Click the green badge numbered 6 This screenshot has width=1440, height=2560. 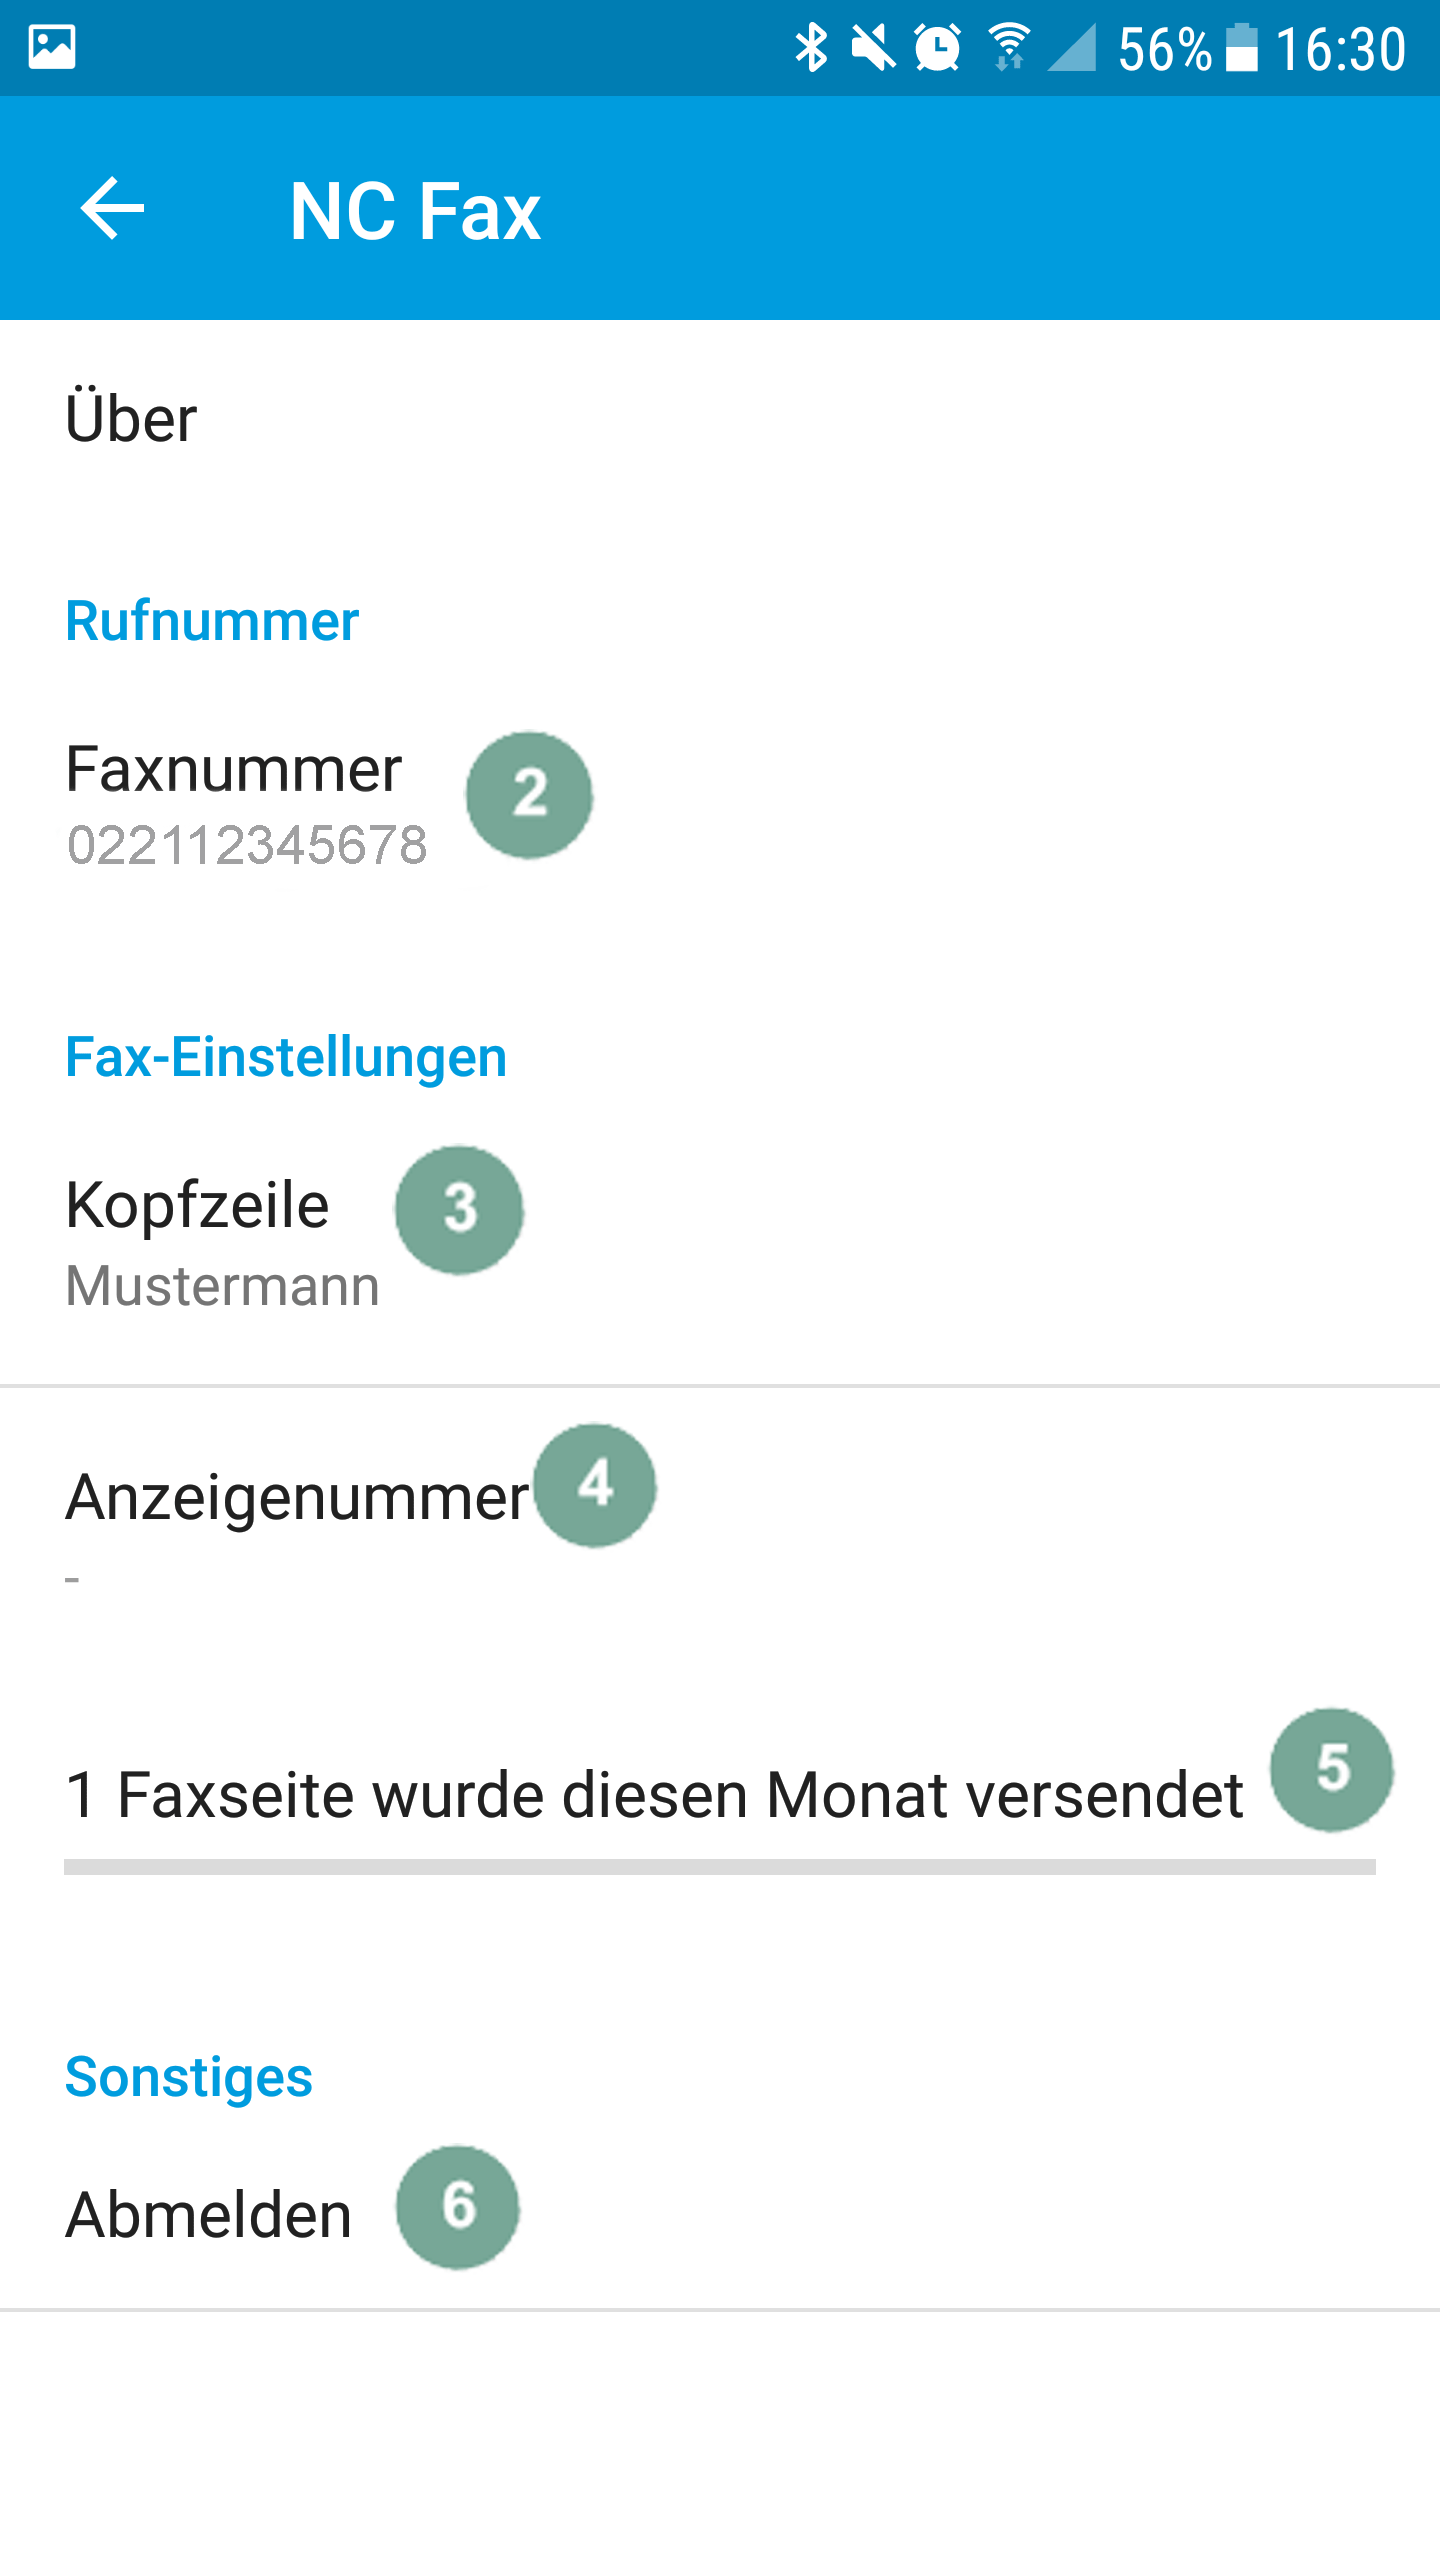(458, 2207)
